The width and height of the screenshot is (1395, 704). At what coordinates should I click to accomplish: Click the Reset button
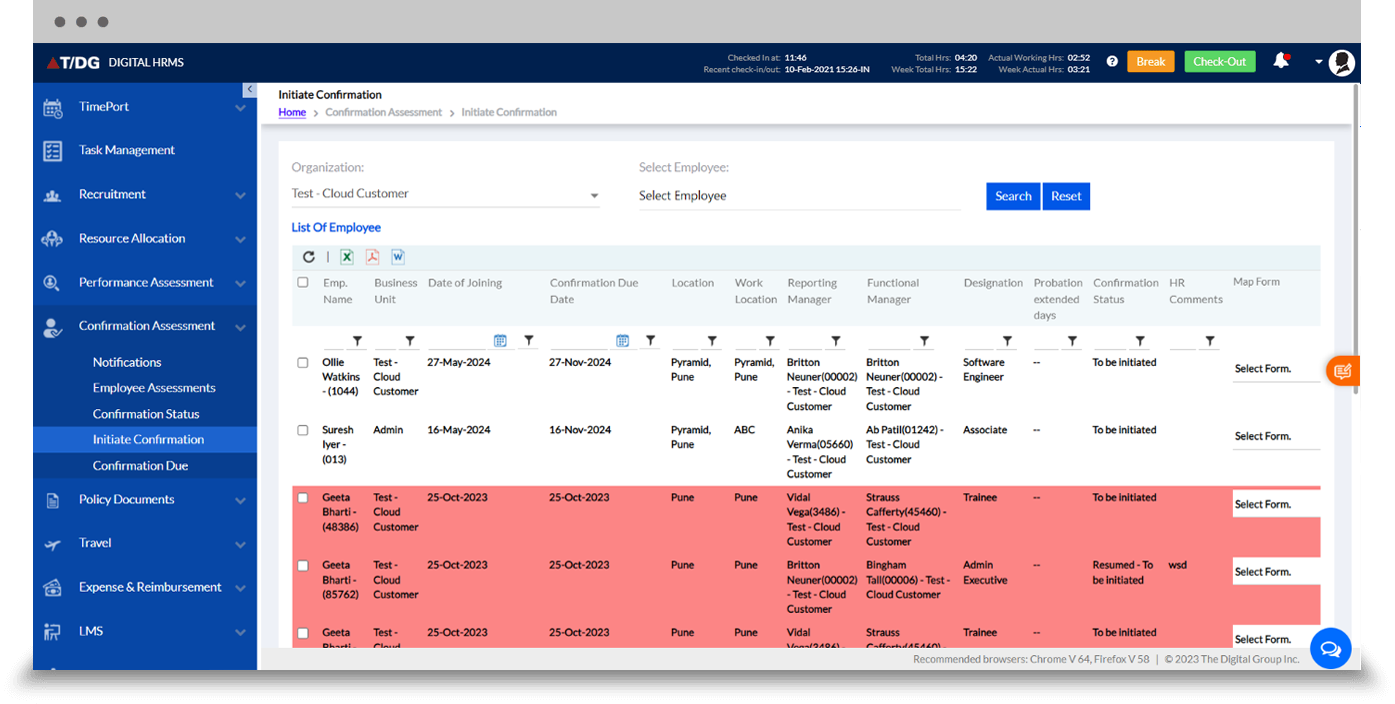coord(1066,196)
